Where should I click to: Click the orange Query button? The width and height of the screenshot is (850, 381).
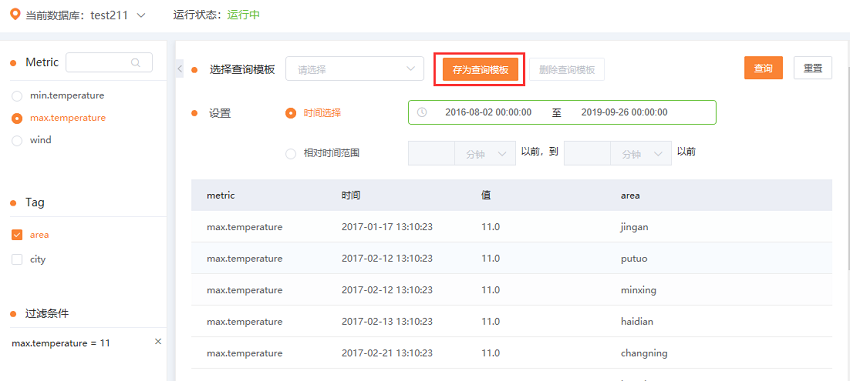(x=763, y=68)
